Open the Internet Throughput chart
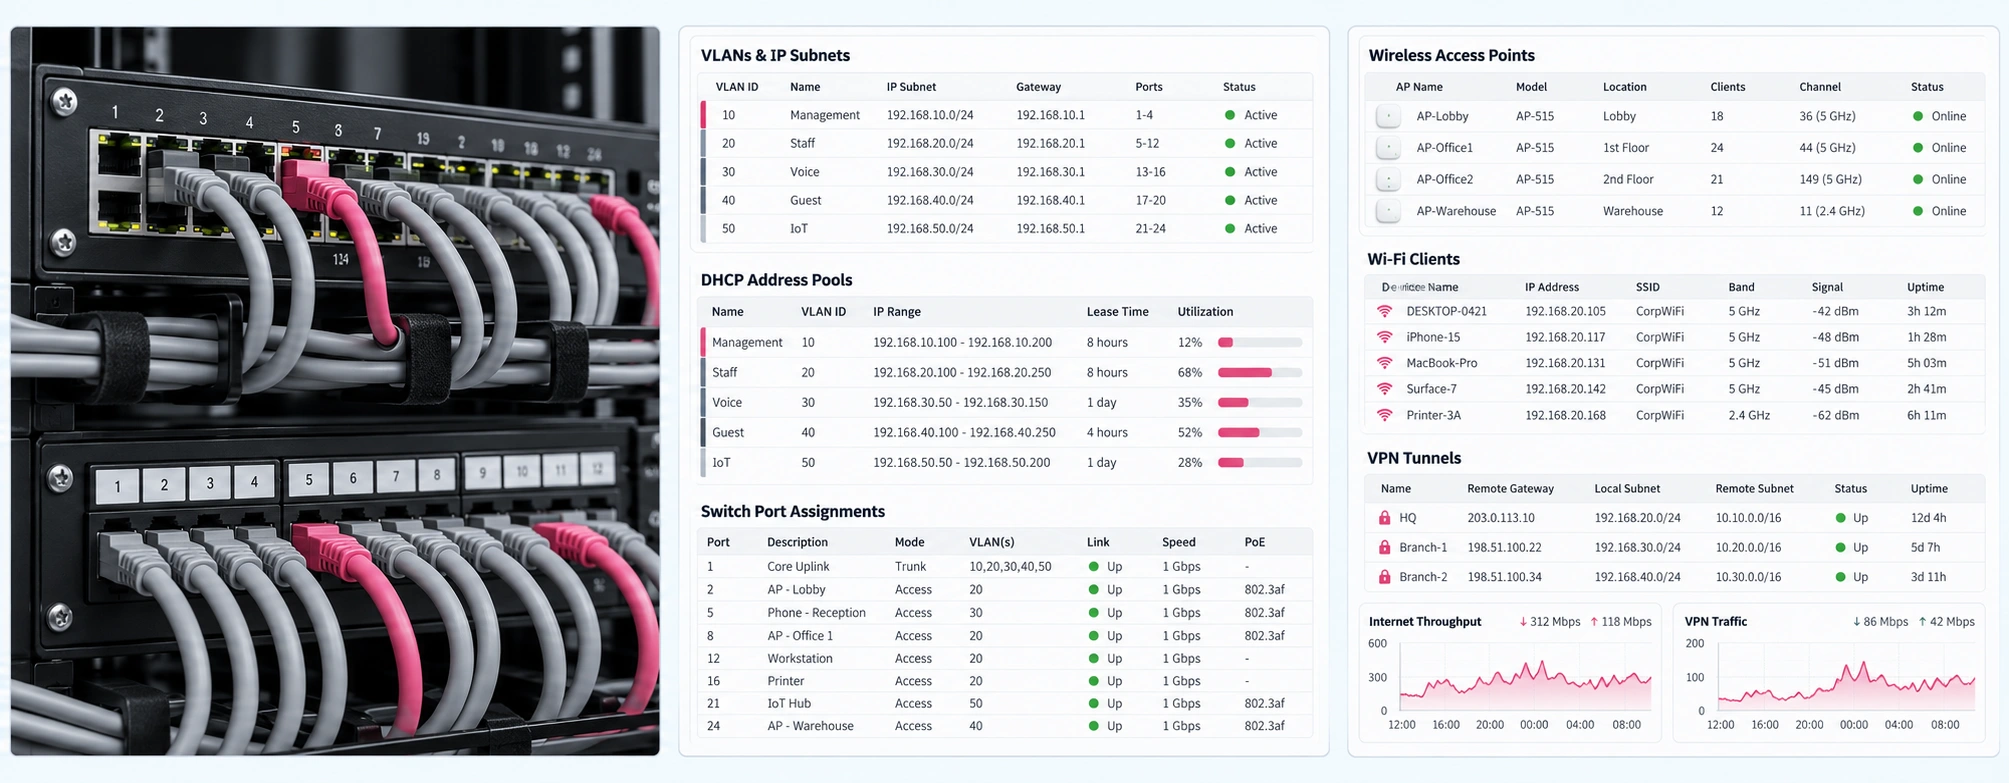This screenshot has height=783, width=2009. [1510, 673]
